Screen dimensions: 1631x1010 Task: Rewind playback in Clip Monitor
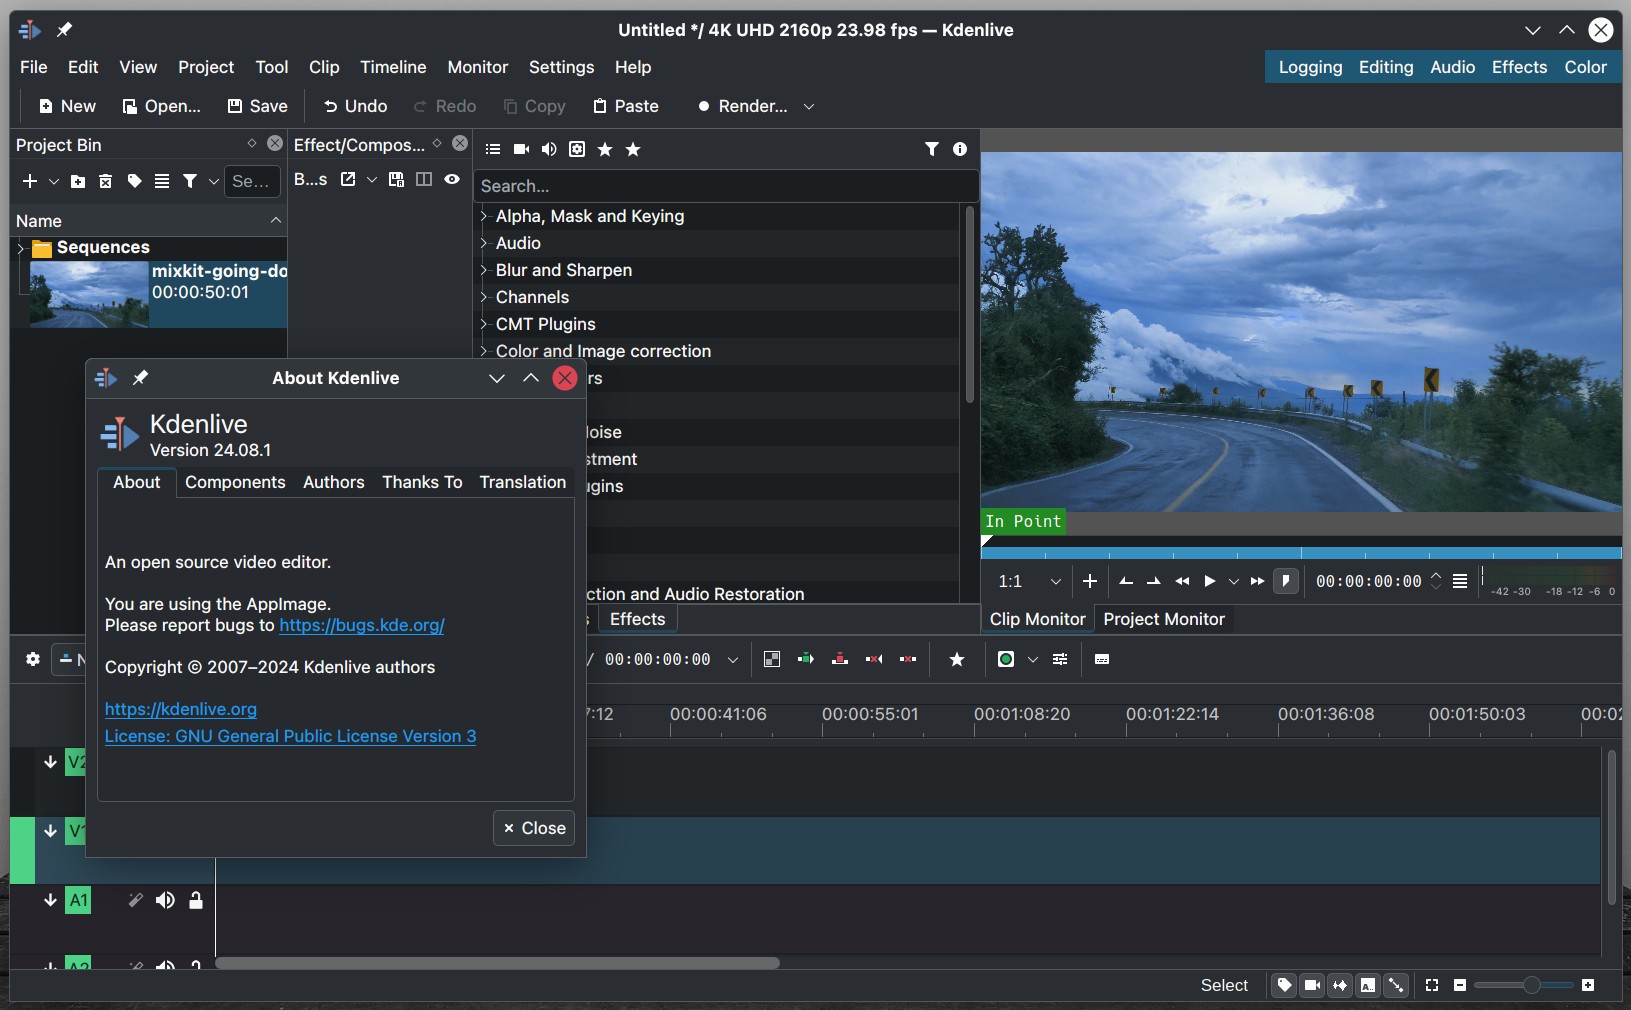coord(1182,581)
